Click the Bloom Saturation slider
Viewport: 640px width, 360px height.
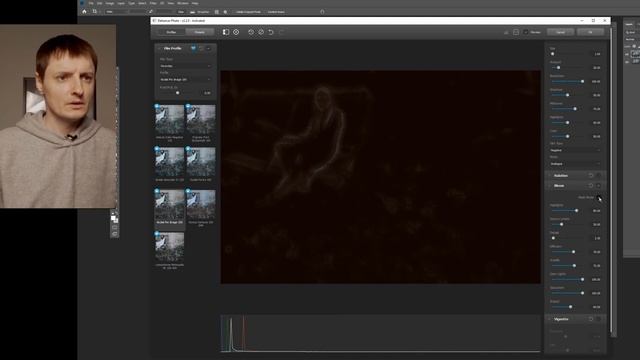pyautogui.click(x=567, y=293)
